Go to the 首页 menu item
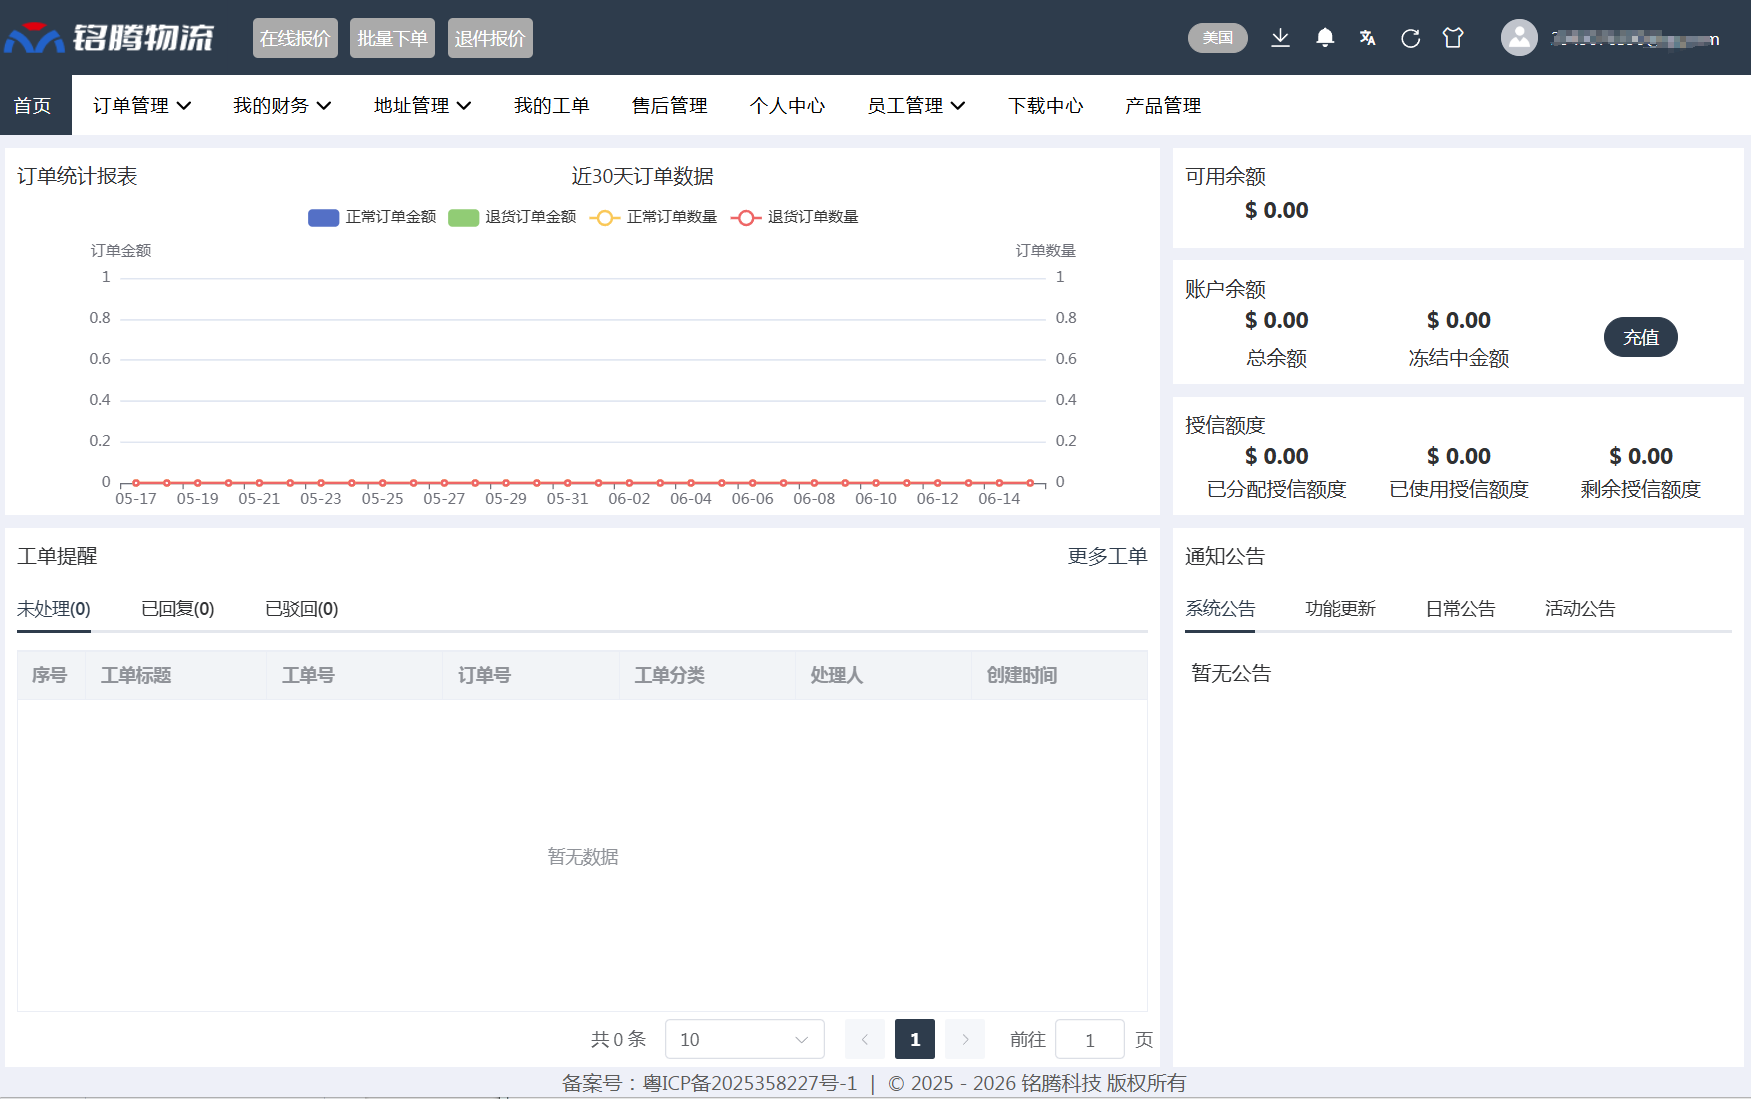Image resolution: width=1751 pixels, height=1099 pixels. pyautogui.click(x=35, y=105)
